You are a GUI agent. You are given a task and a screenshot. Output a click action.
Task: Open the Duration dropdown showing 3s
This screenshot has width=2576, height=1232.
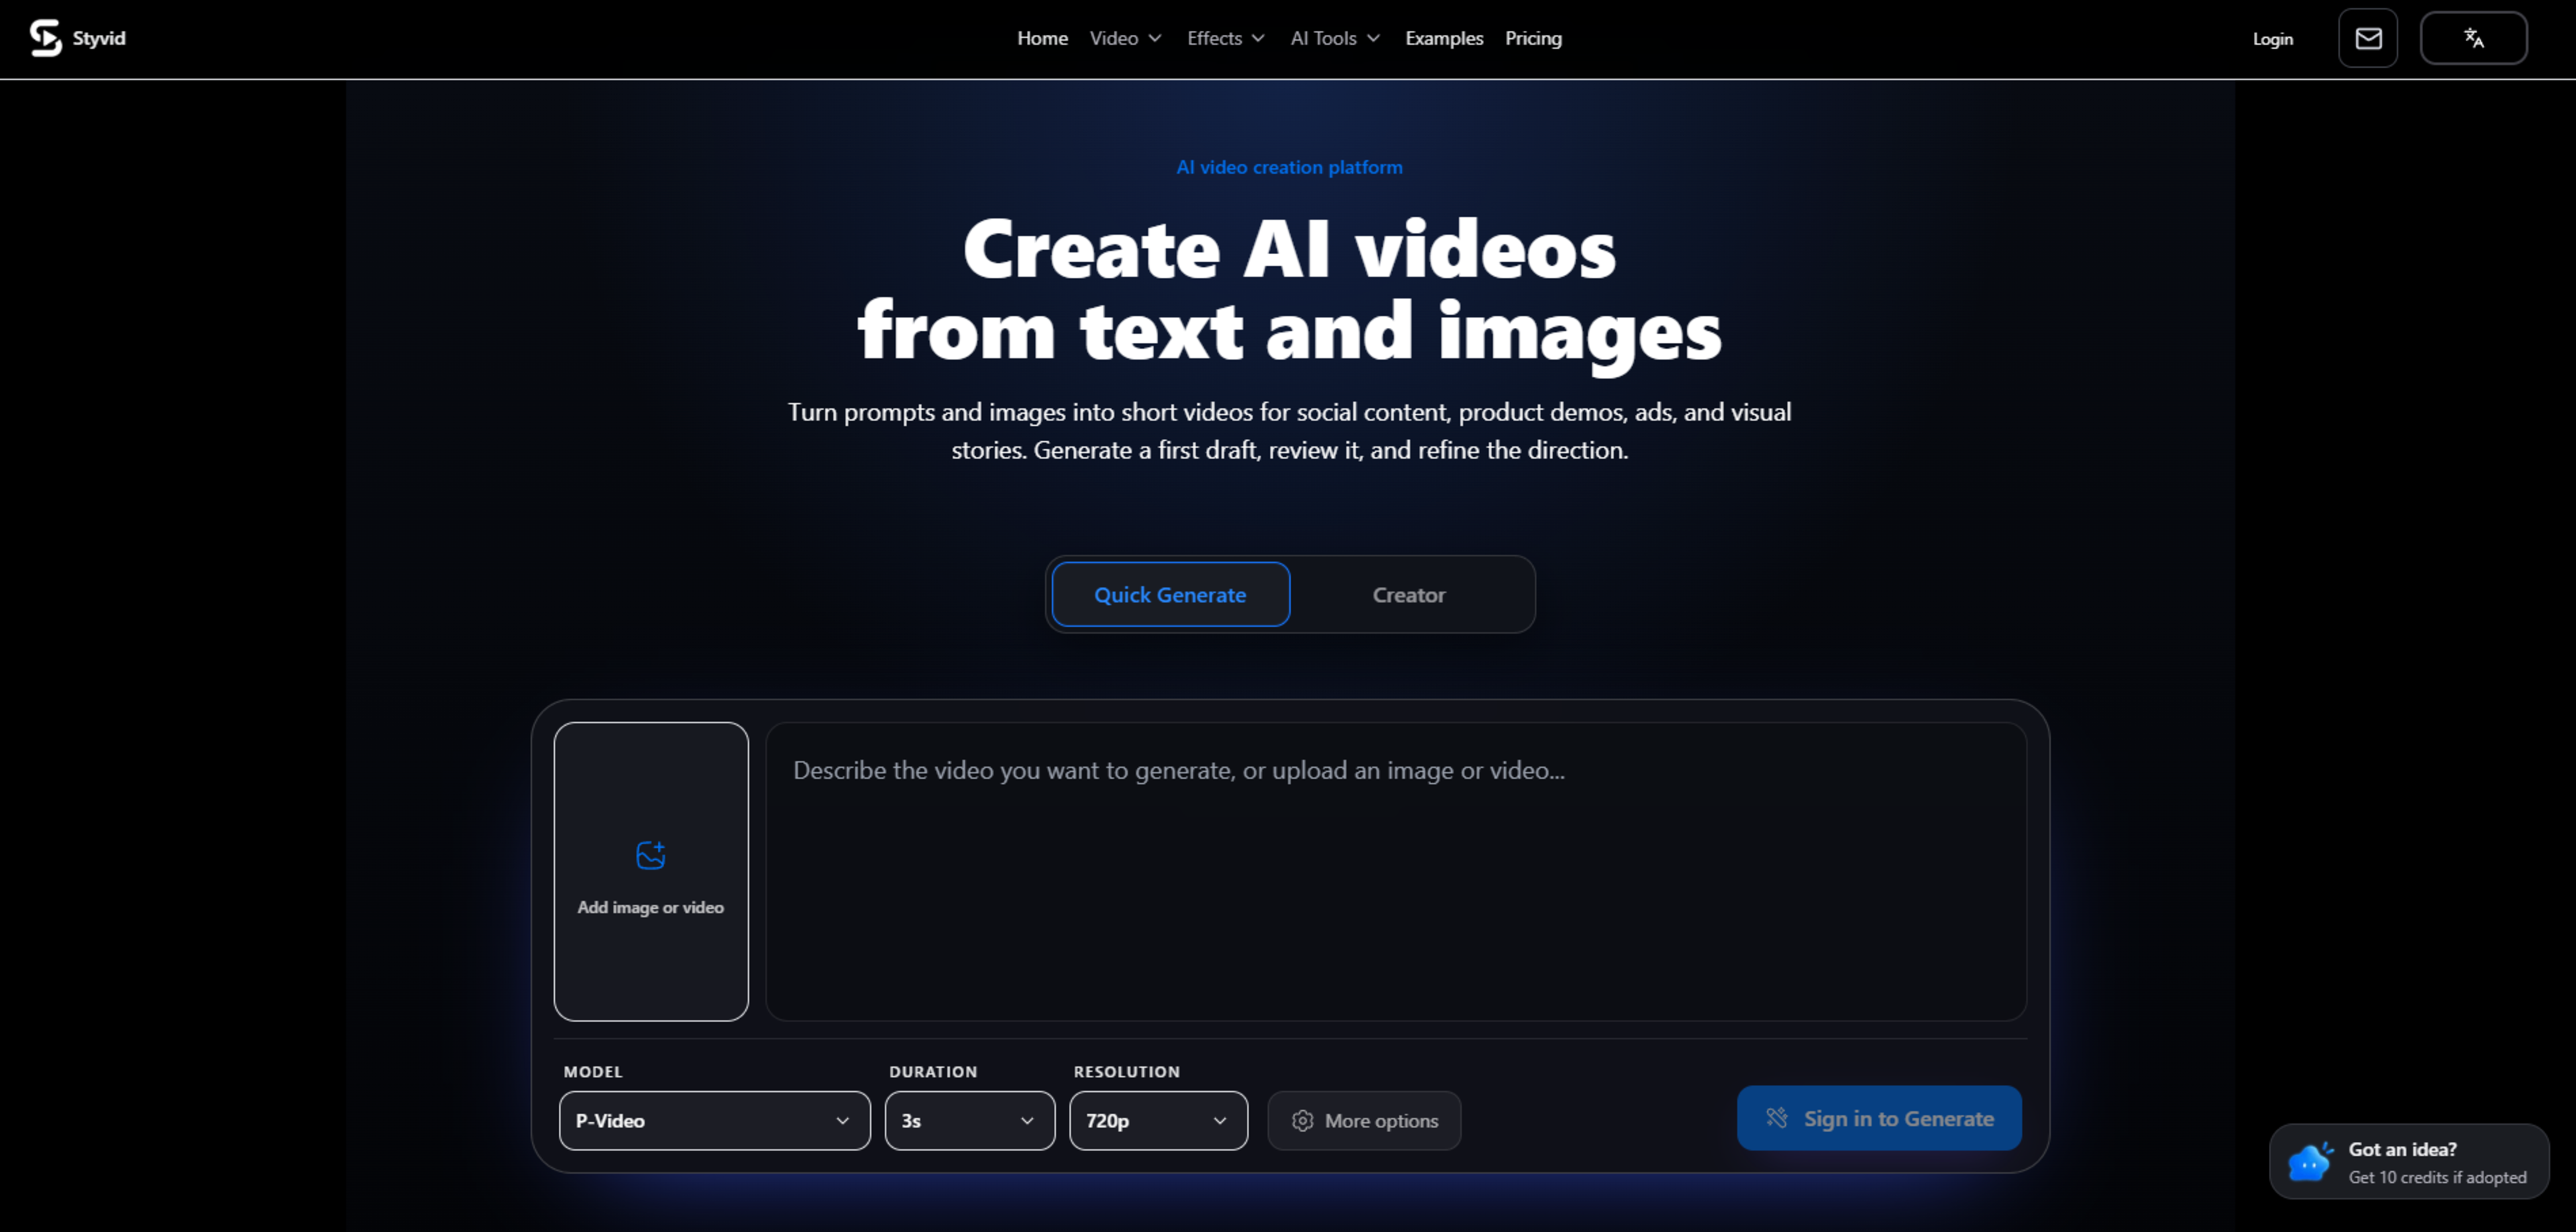tap(969, 1121)
